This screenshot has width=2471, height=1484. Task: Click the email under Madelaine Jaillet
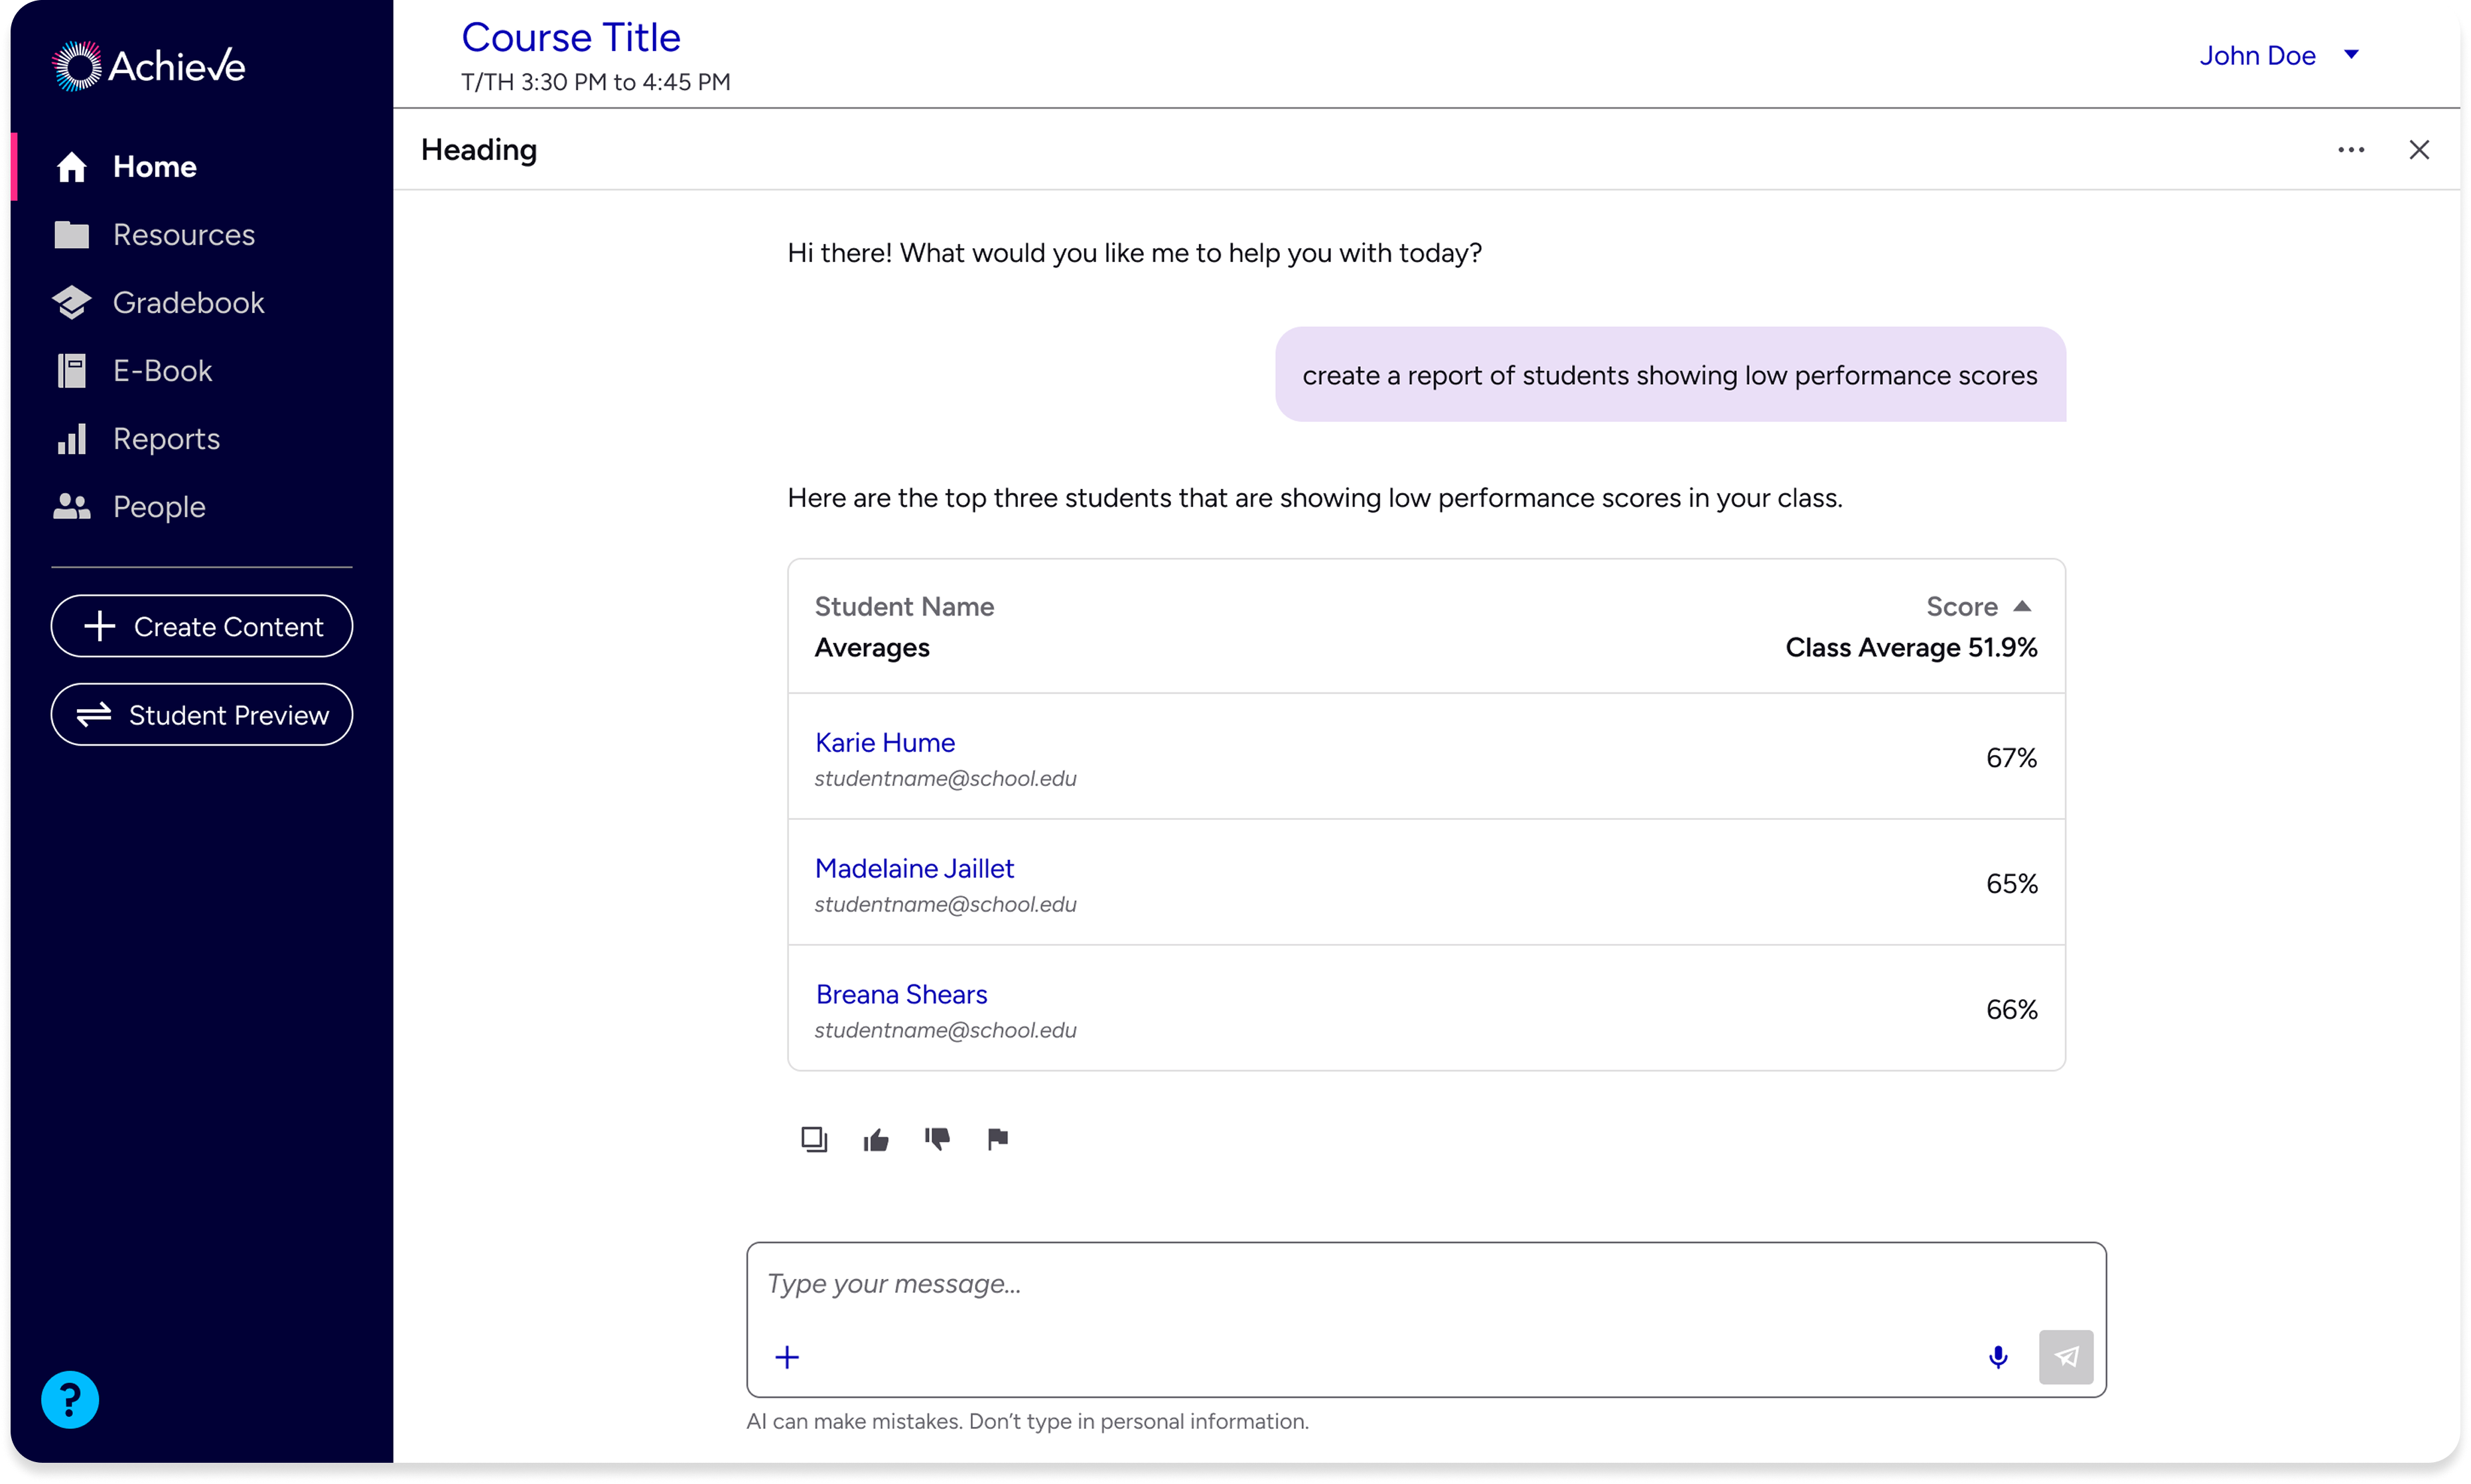pyautogui.click(x=945, y=904)
